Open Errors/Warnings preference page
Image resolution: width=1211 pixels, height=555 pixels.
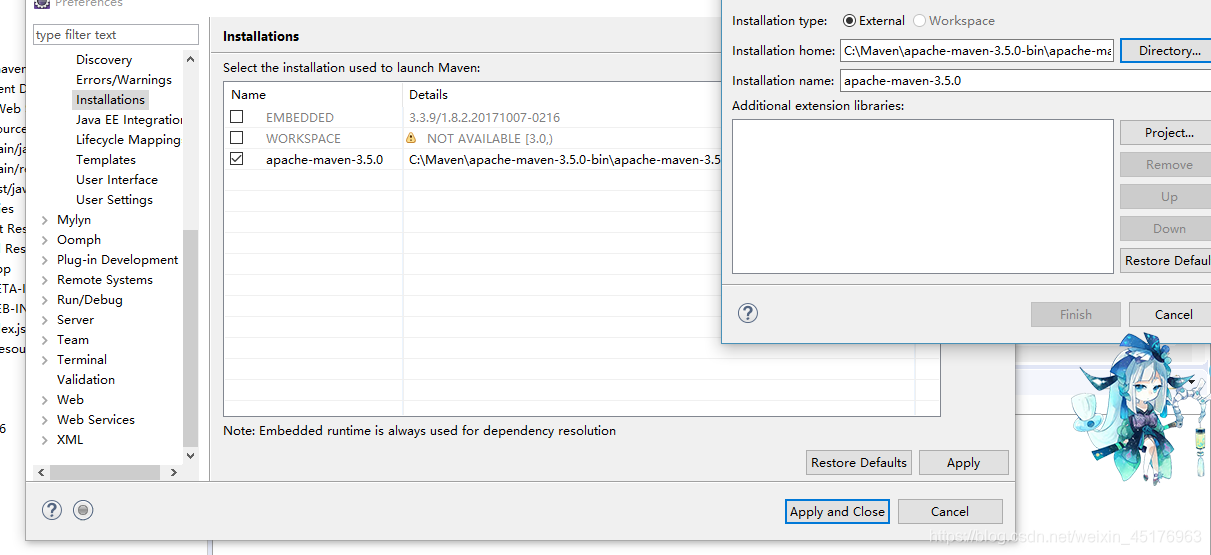click(124, 80)
